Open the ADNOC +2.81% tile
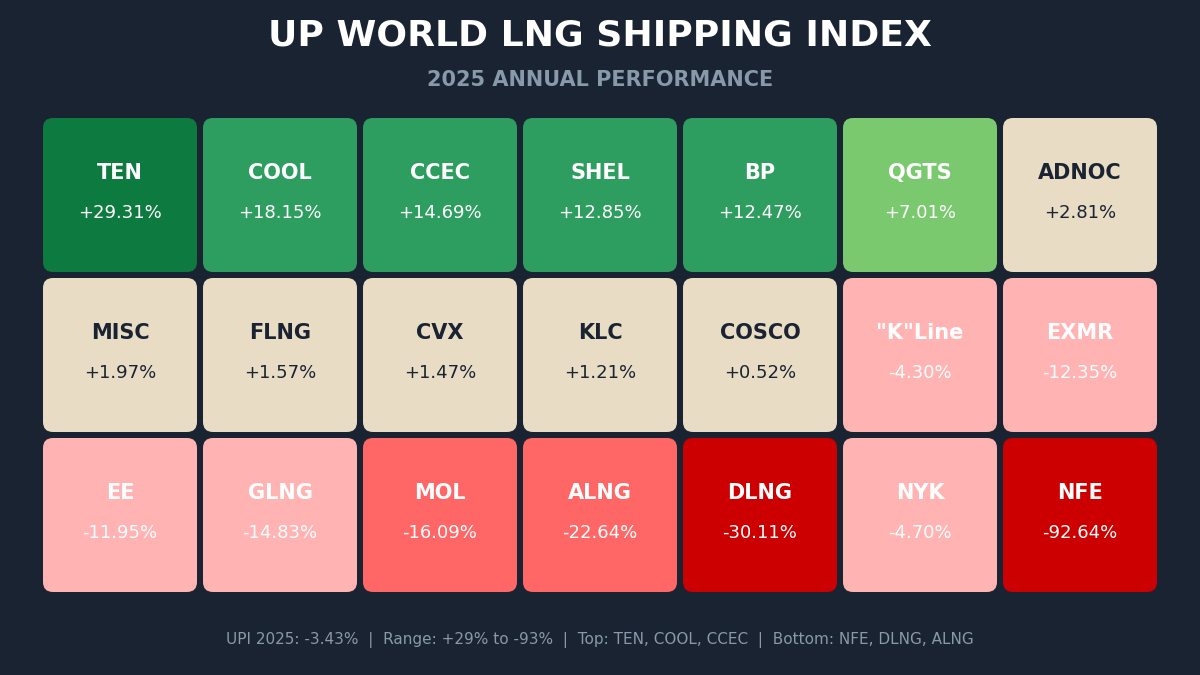The height and width of the screenshot is (675, 1200). click(x=1080, y=195)
